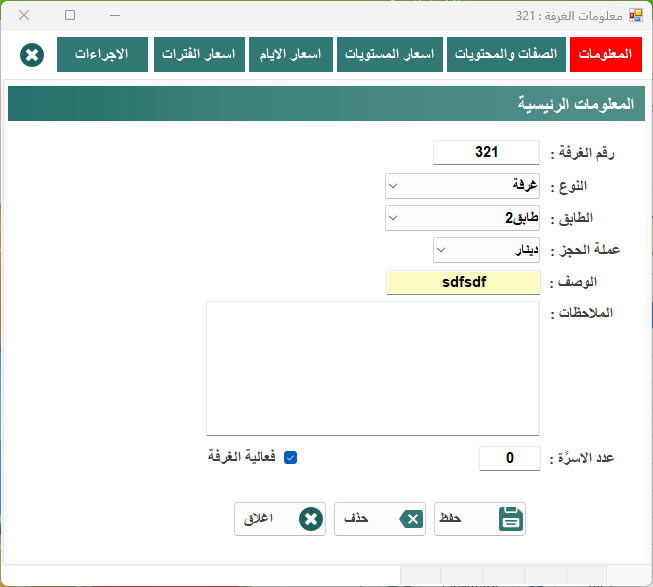
Task: Click the round X icon beside الاجراءات tab
Action: pos(32,55)
